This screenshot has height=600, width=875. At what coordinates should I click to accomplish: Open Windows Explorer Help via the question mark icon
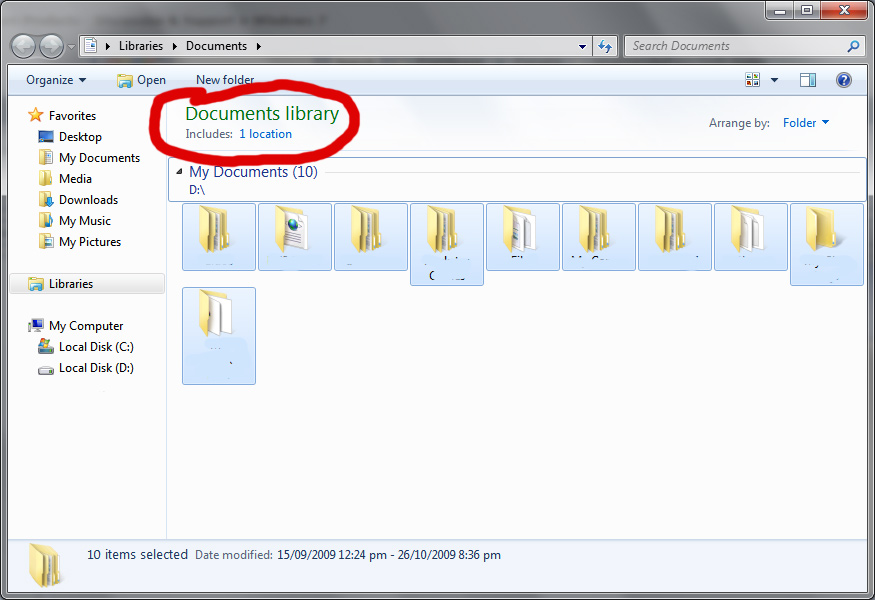coord(843,79)
